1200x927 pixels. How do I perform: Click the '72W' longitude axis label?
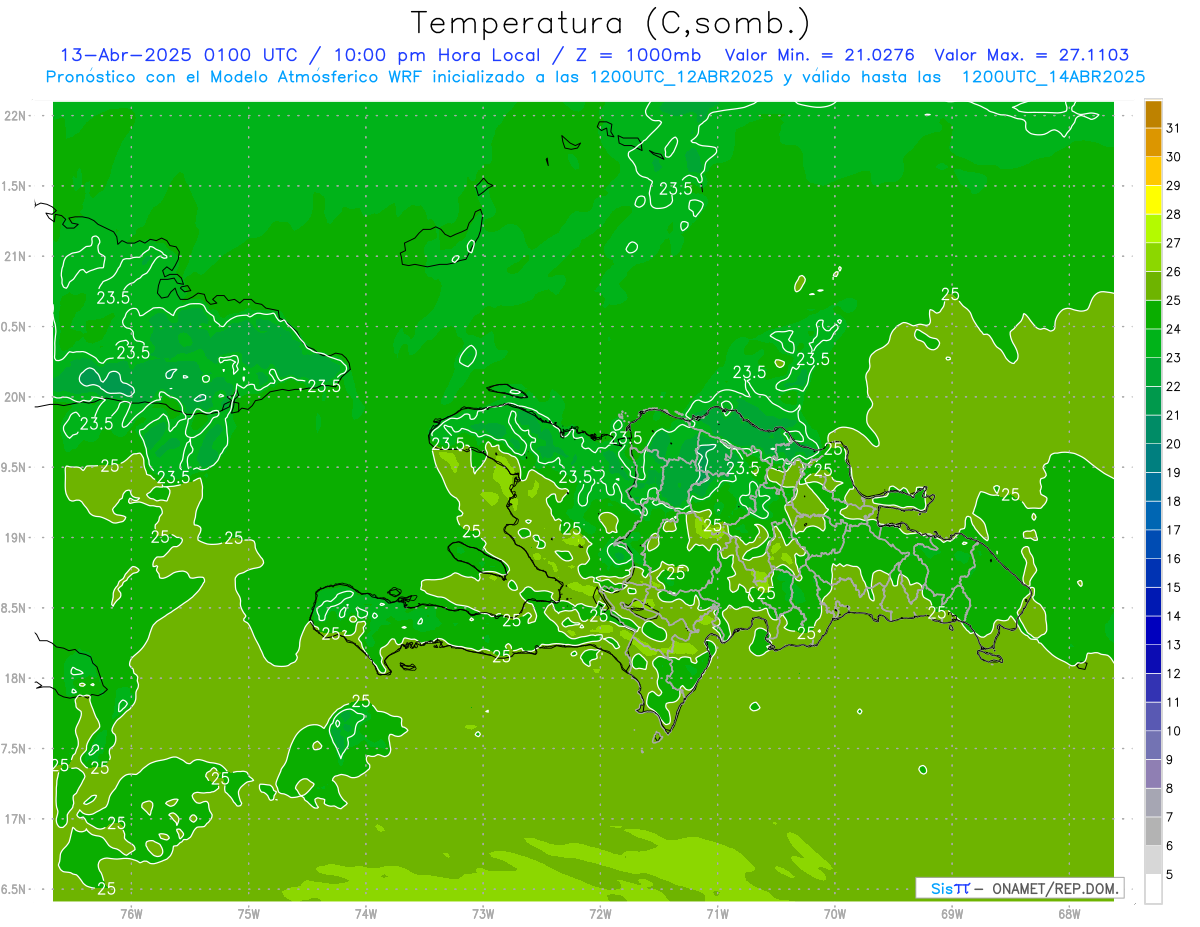pyautogui.click(x=600, y=913)
